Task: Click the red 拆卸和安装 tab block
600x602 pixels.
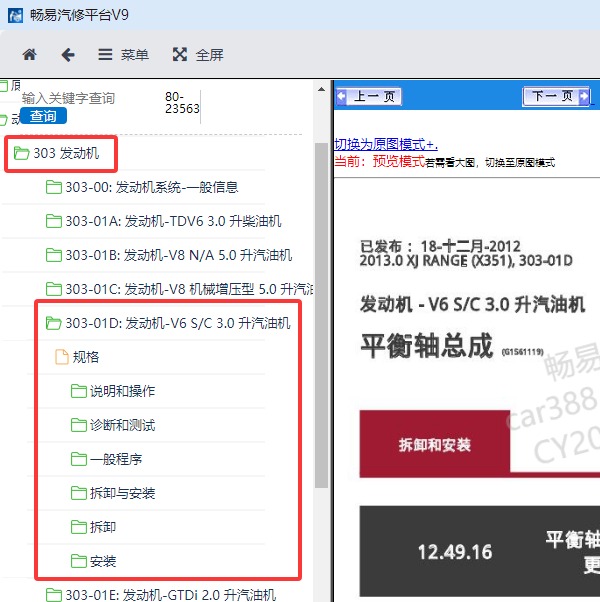Action: (x=435, y=444)
